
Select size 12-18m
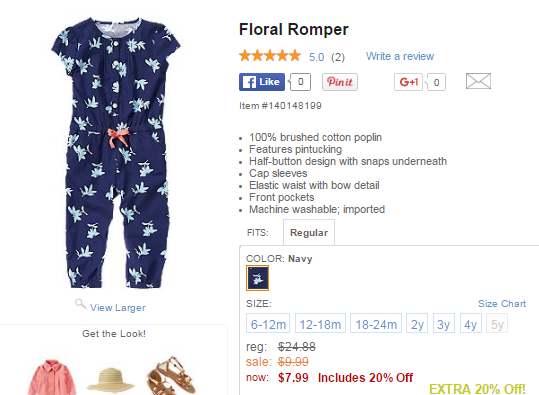[320, 323]
